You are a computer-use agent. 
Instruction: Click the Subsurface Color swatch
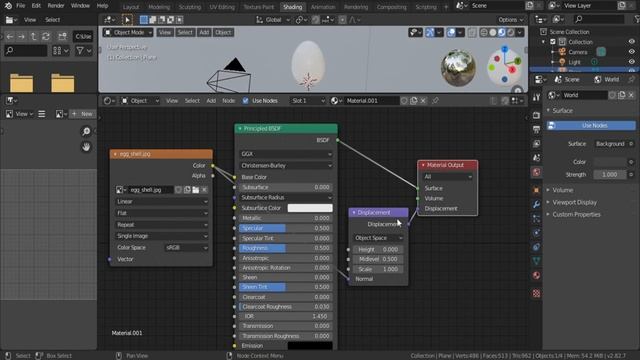[310, 208]
